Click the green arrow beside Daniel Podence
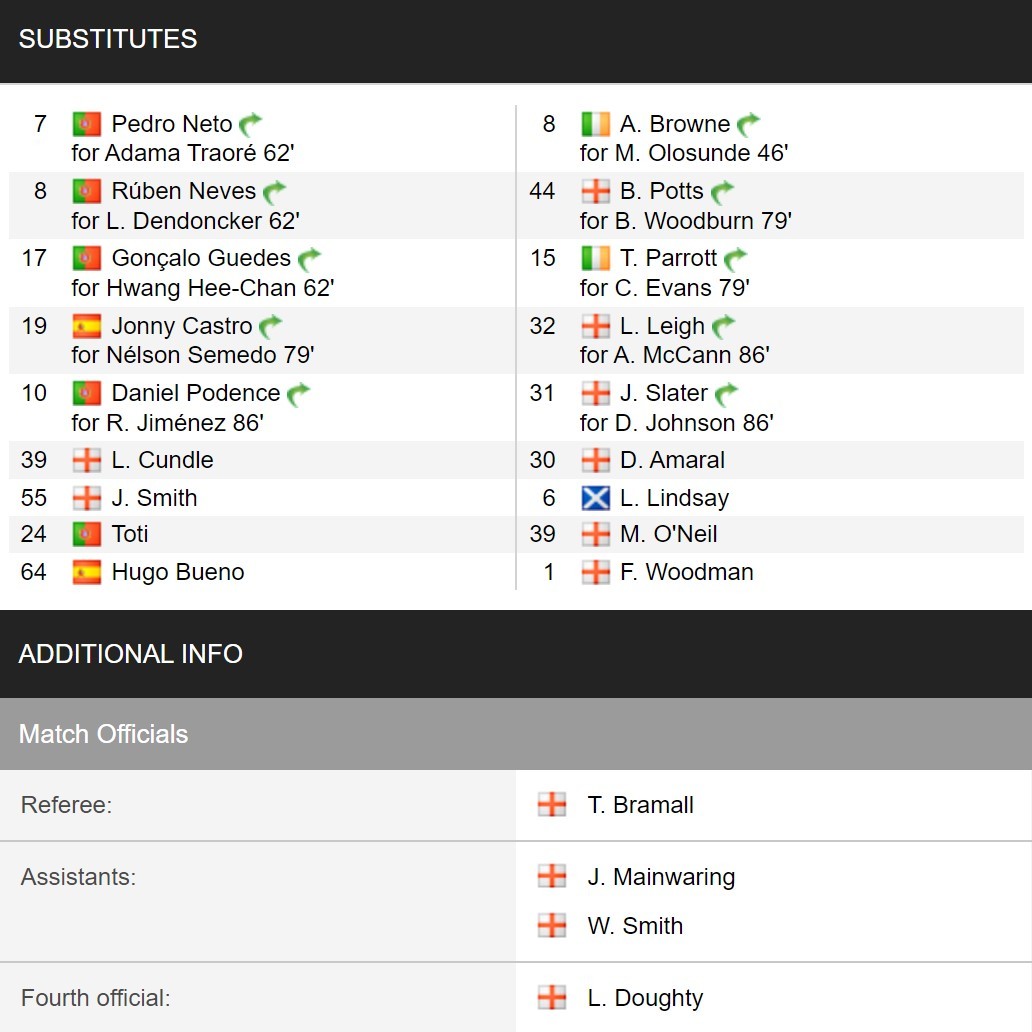The width and height of the screenshot is (1032, 1032). tap(298, 394)
